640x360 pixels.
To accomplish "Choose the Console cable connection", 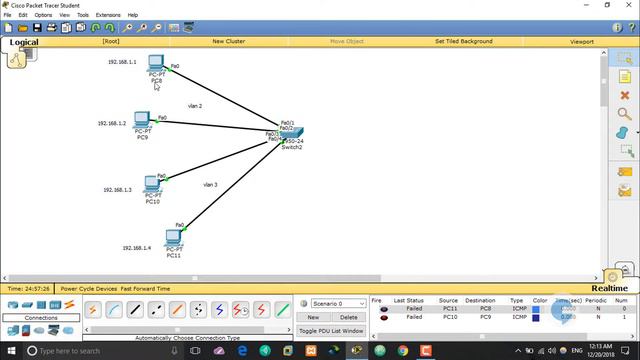I will pos(114,310).
